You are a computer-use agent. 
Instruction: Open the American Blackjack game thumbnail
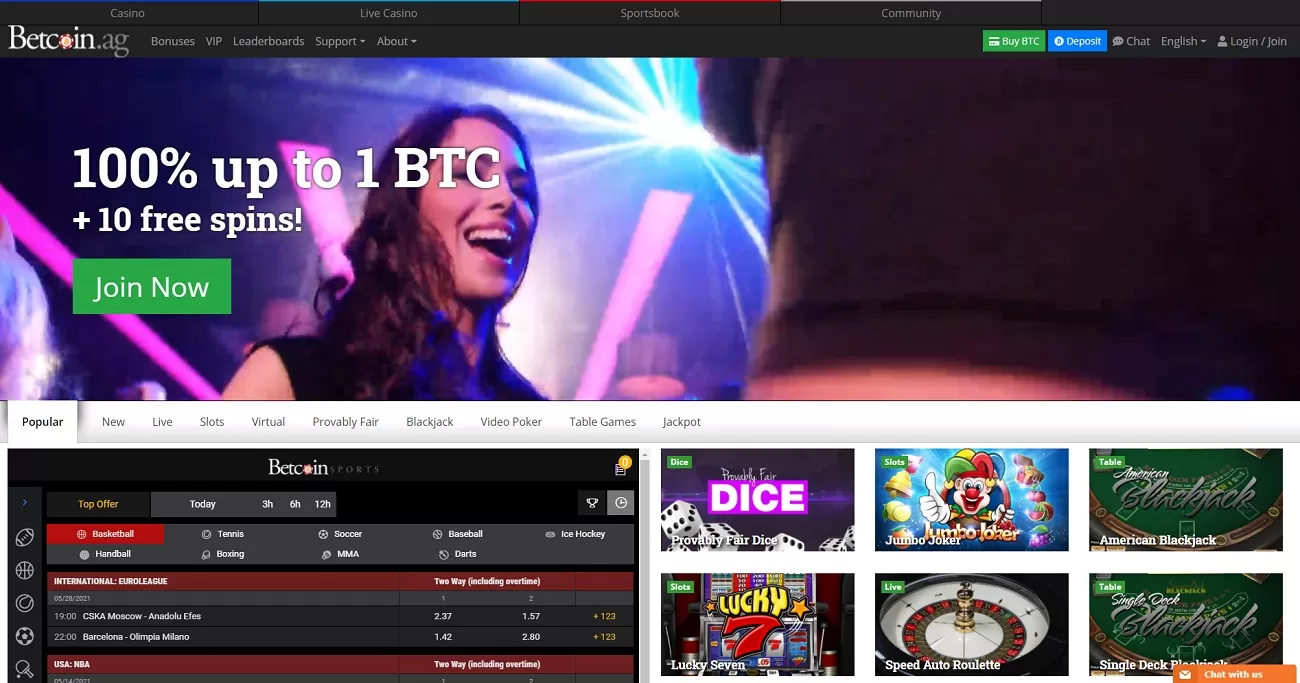(1186, 500)
